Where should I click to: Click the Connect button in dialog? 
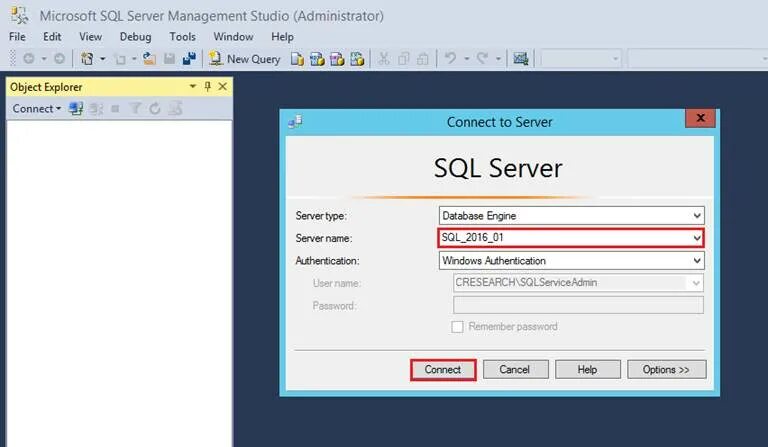[x=443, y=370]
